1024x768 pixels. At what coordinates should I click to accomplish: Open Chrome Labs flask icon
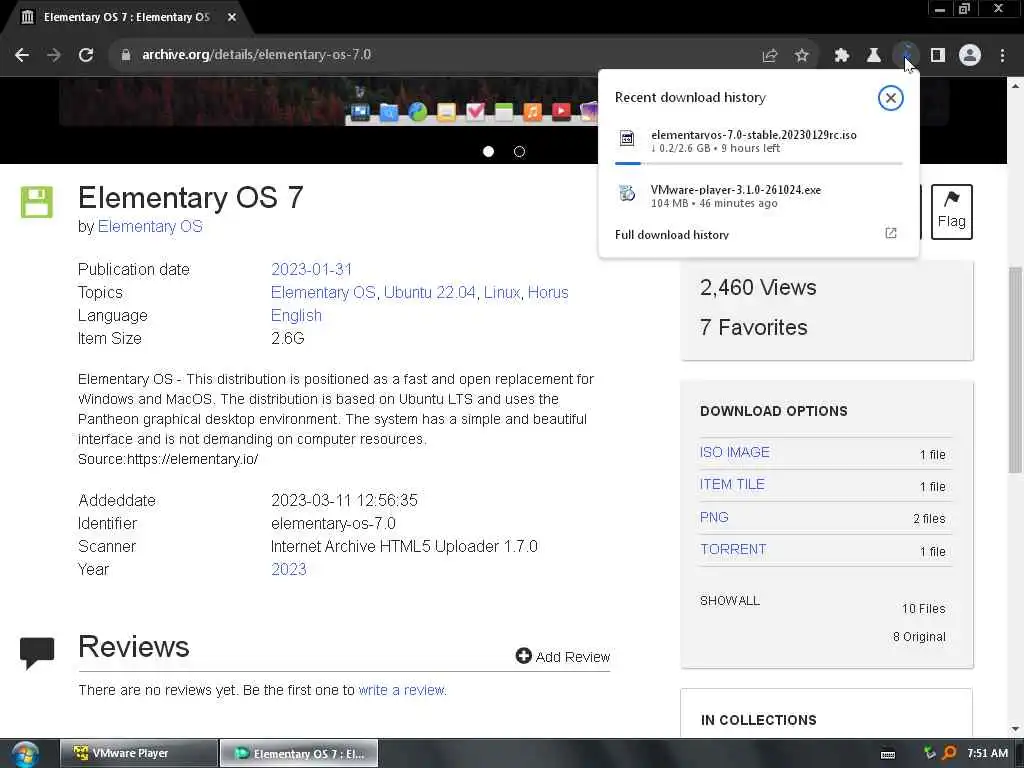874,56
